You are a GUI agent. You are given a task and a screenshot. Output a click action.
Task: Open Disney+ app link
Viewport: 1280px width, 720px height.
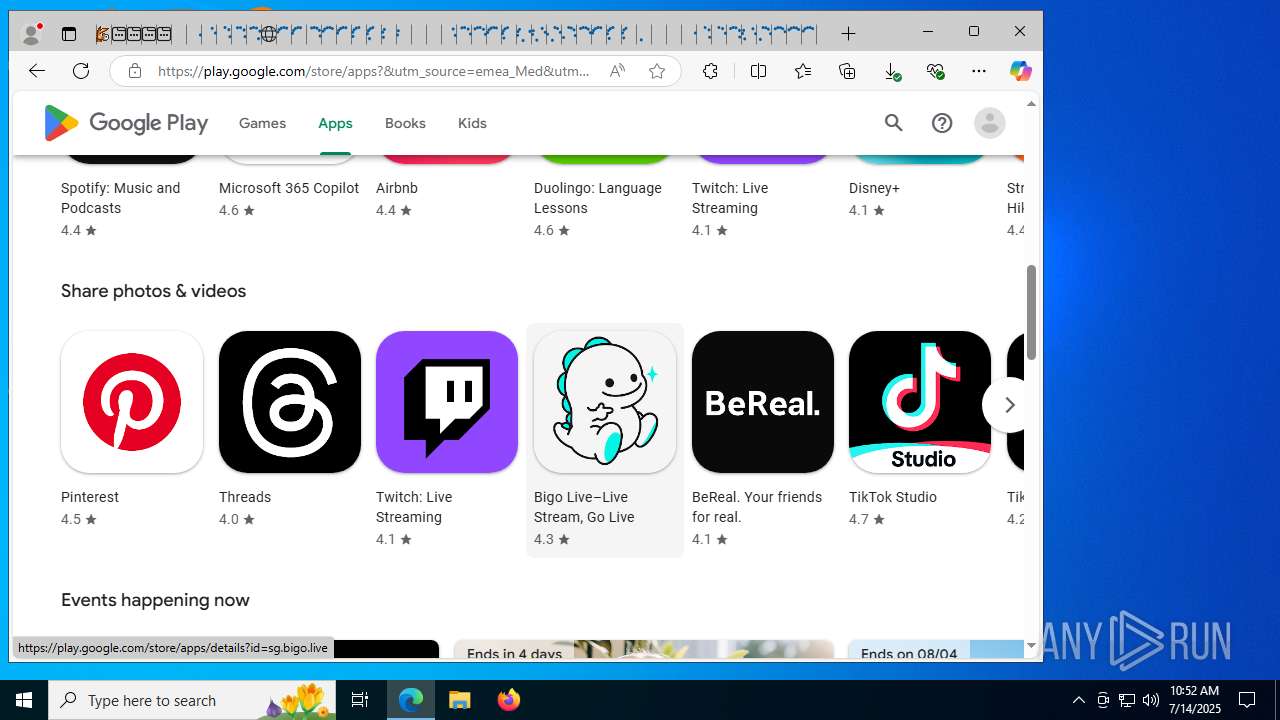click(x=875, y=188)
